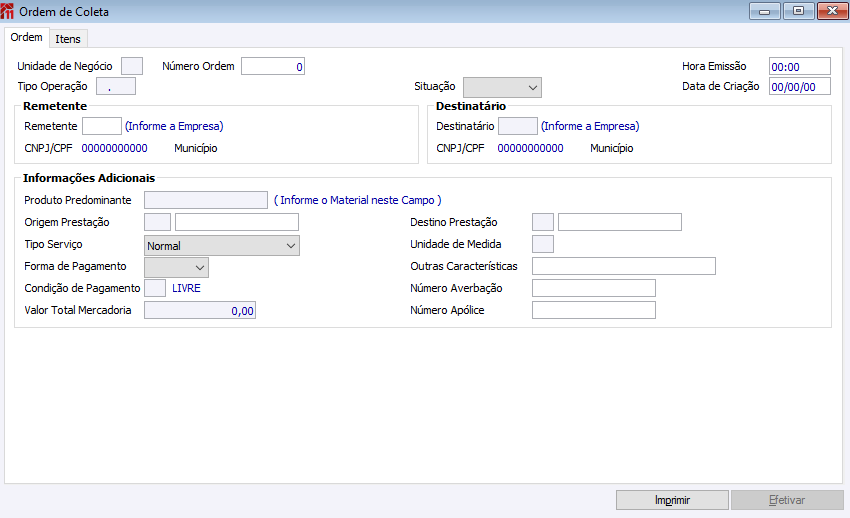Click the Remetente code field
Screen dimensions: 850x518
click(x=102, y=126)
